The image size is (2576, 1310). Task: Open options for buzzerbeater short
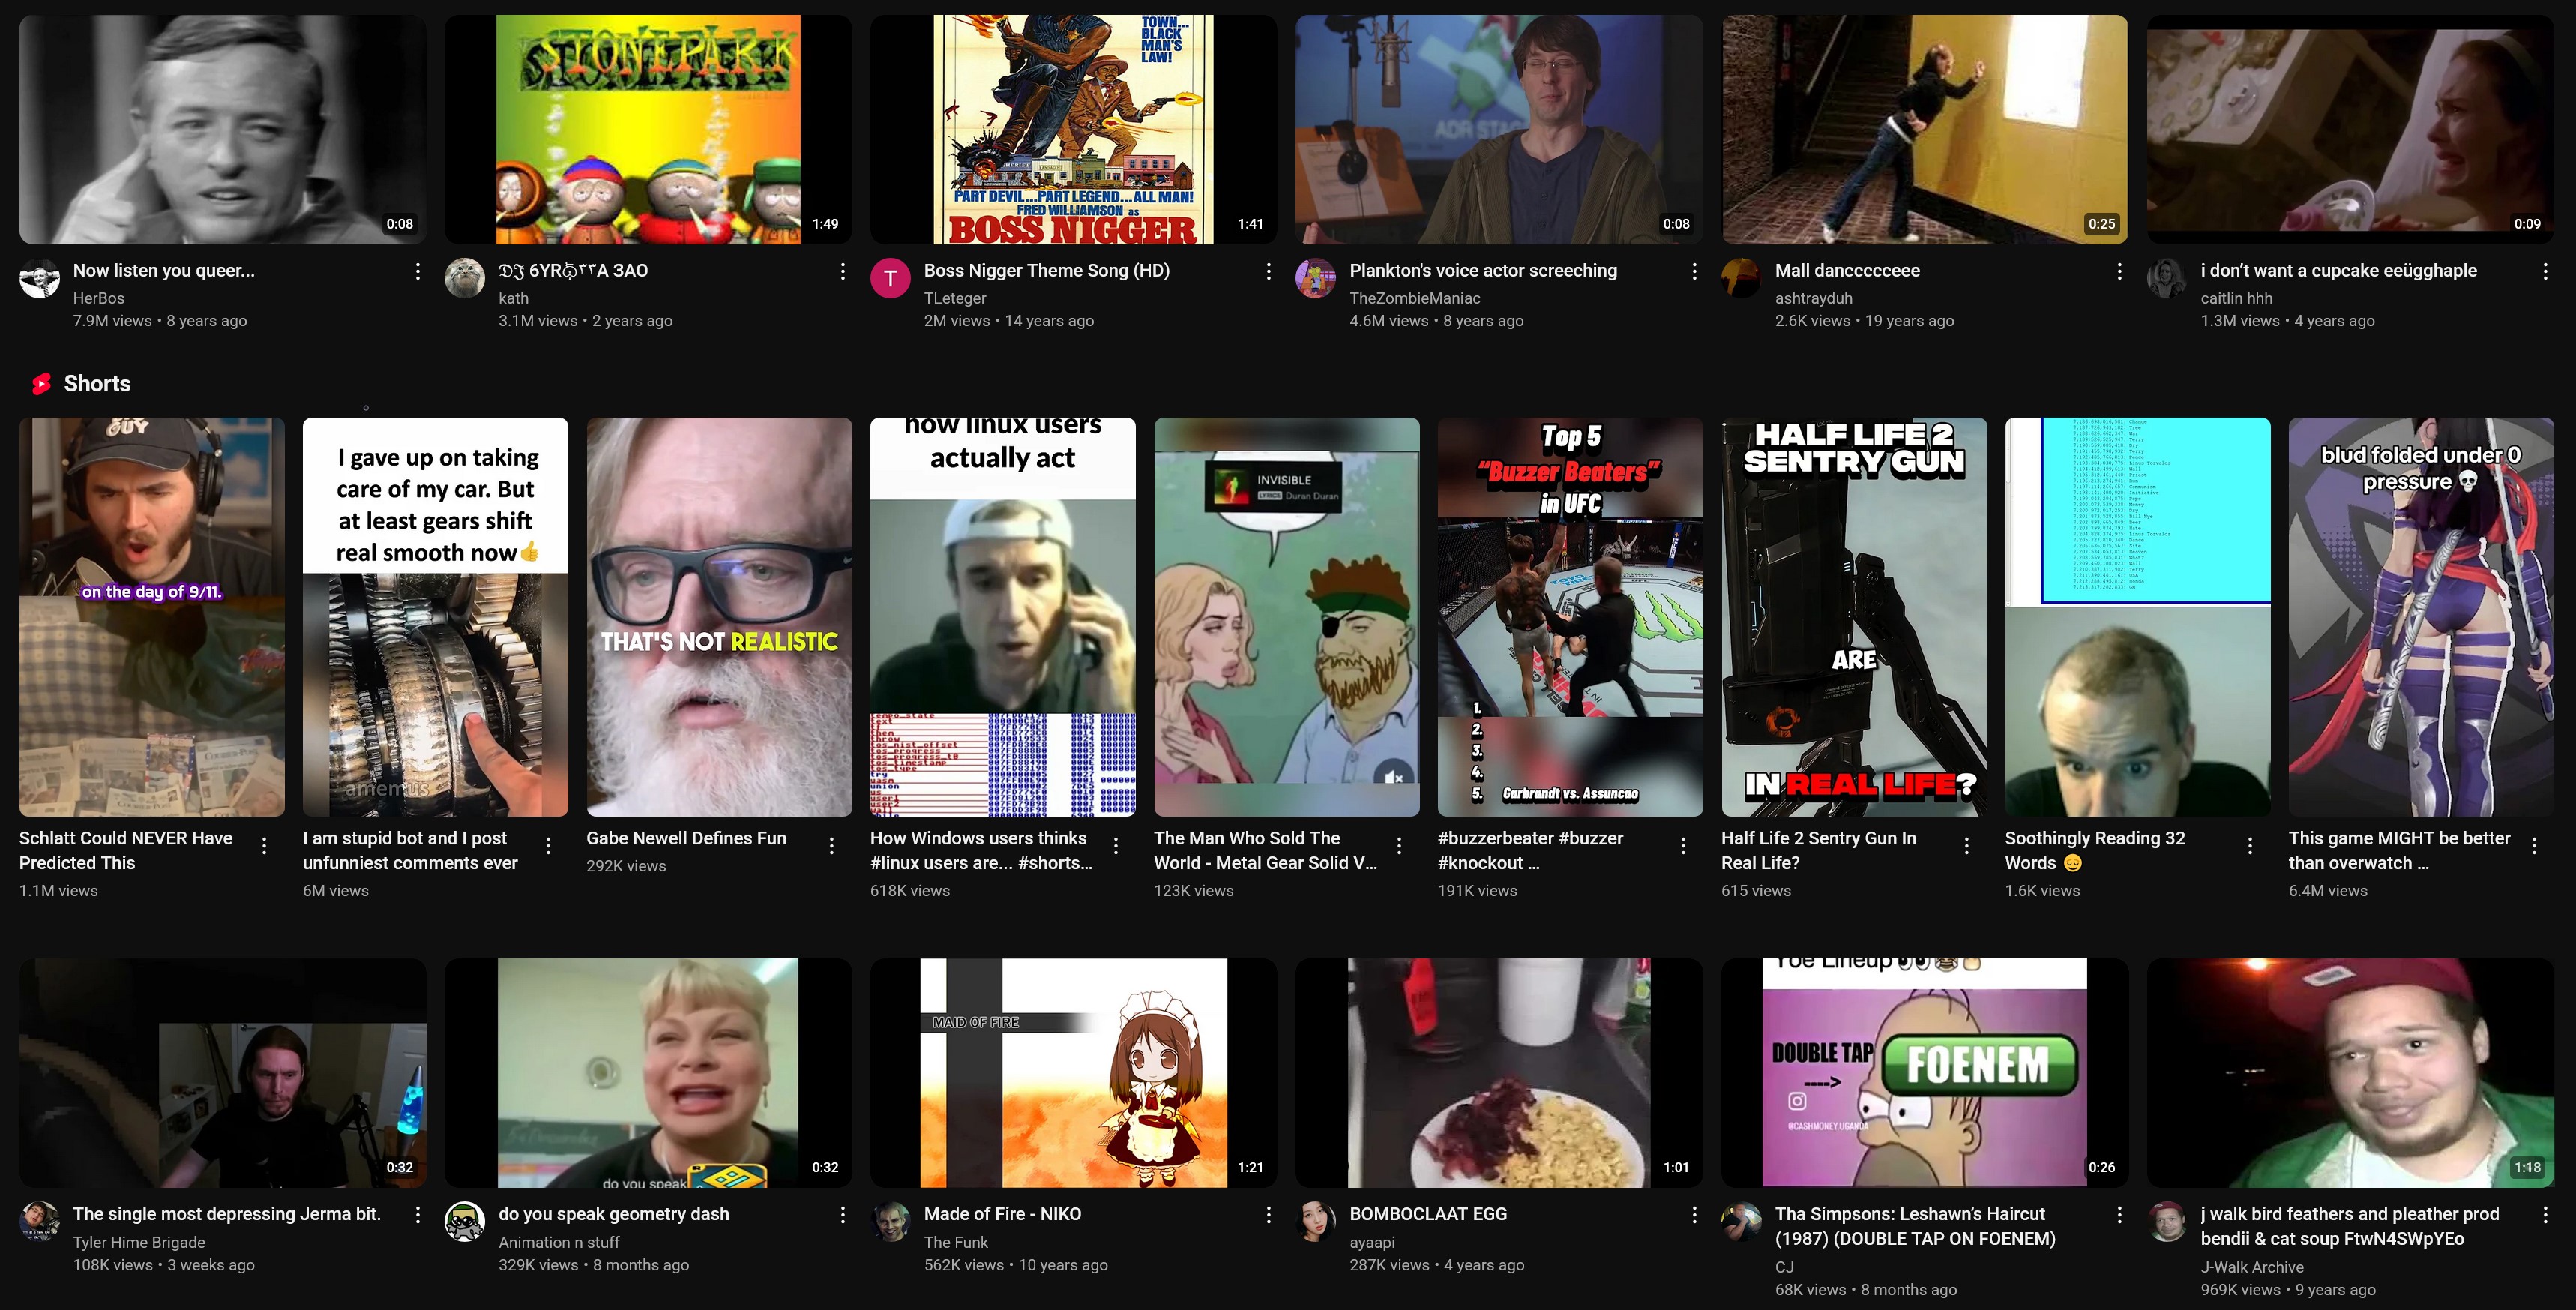point(1683,846)
